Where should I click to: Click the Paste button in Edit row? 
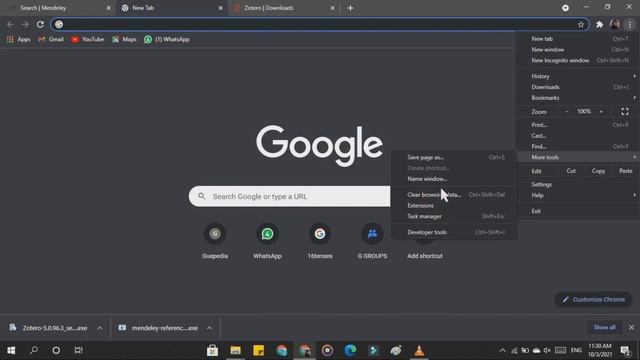coord(625,171)
